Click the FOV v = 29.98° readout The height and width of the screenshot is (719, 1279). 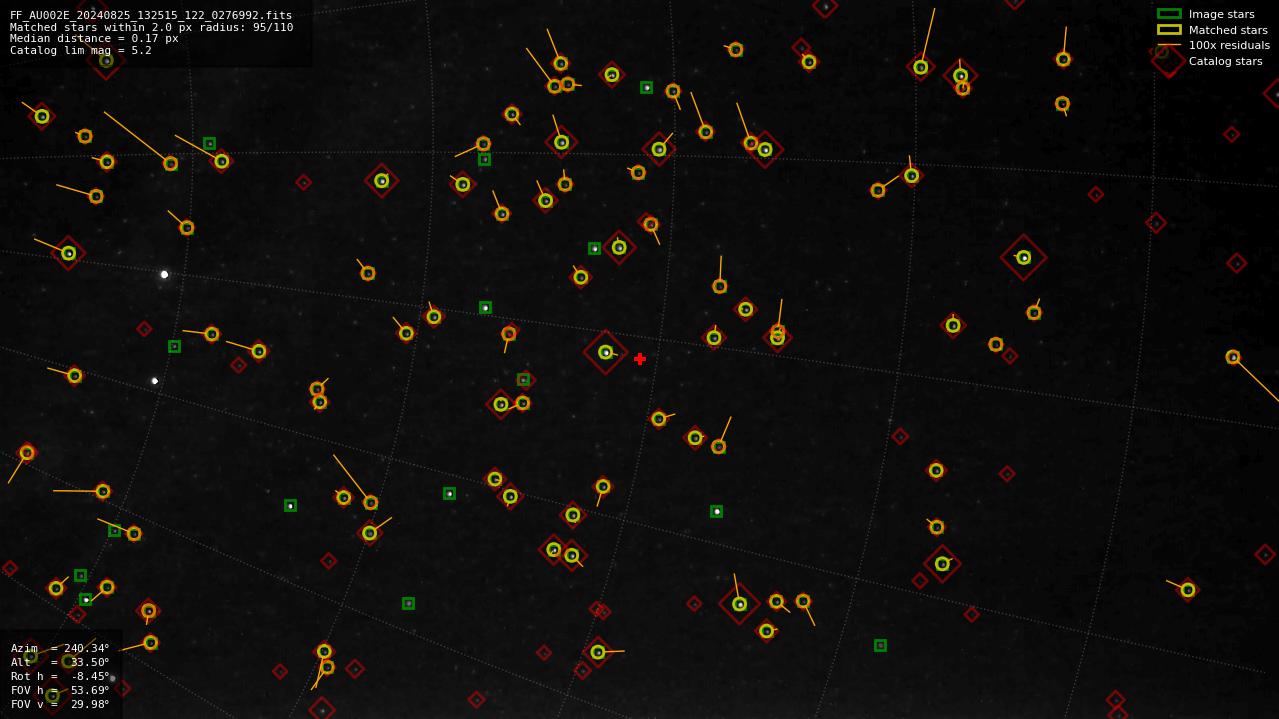tap(60, 704)
